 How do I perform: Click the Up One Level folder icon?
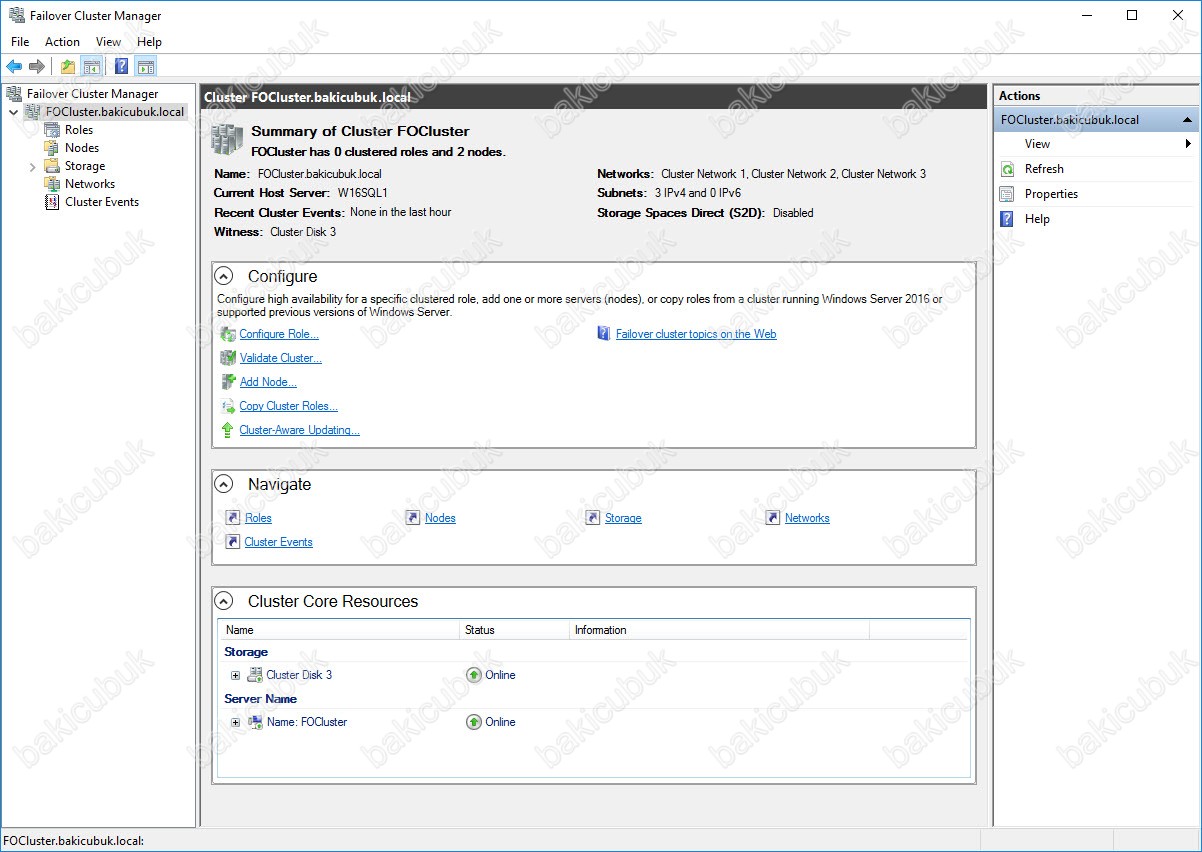pos(67,67)
